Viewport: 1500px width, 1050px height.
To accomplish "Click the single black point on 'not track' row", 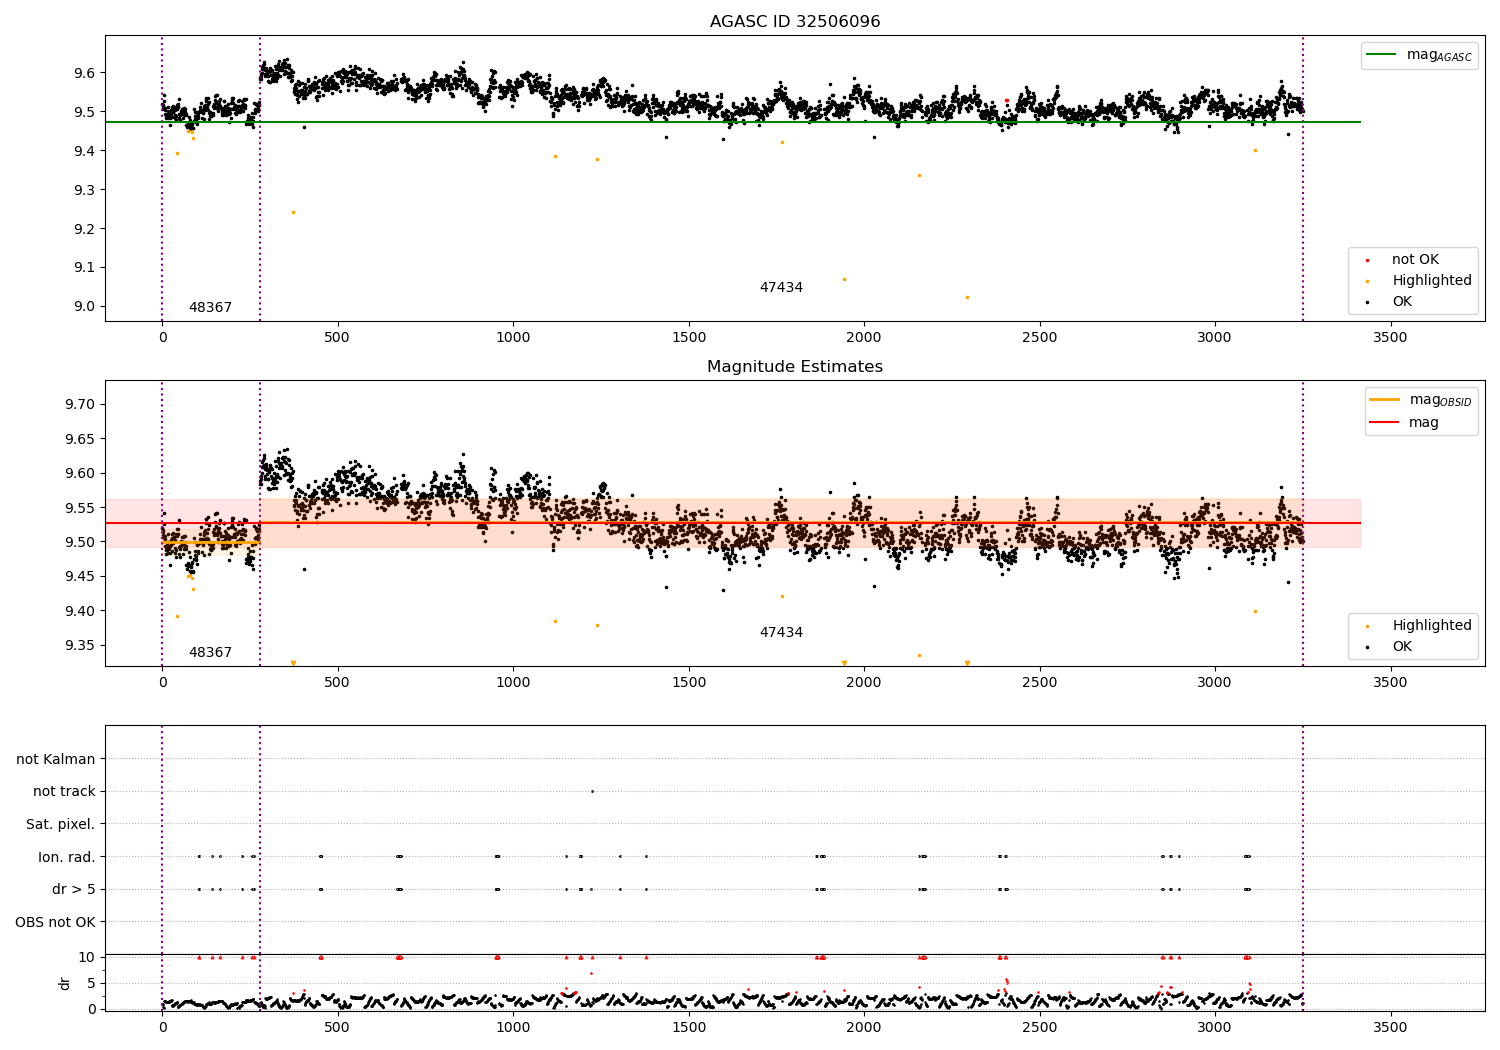I will [592, 791].
